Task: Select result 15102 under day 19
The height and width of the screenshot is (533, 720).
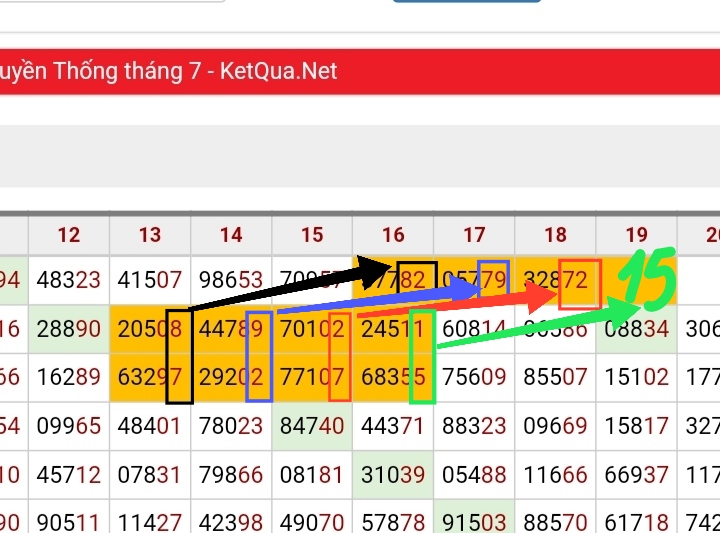Action: click(x=637, y=377)
